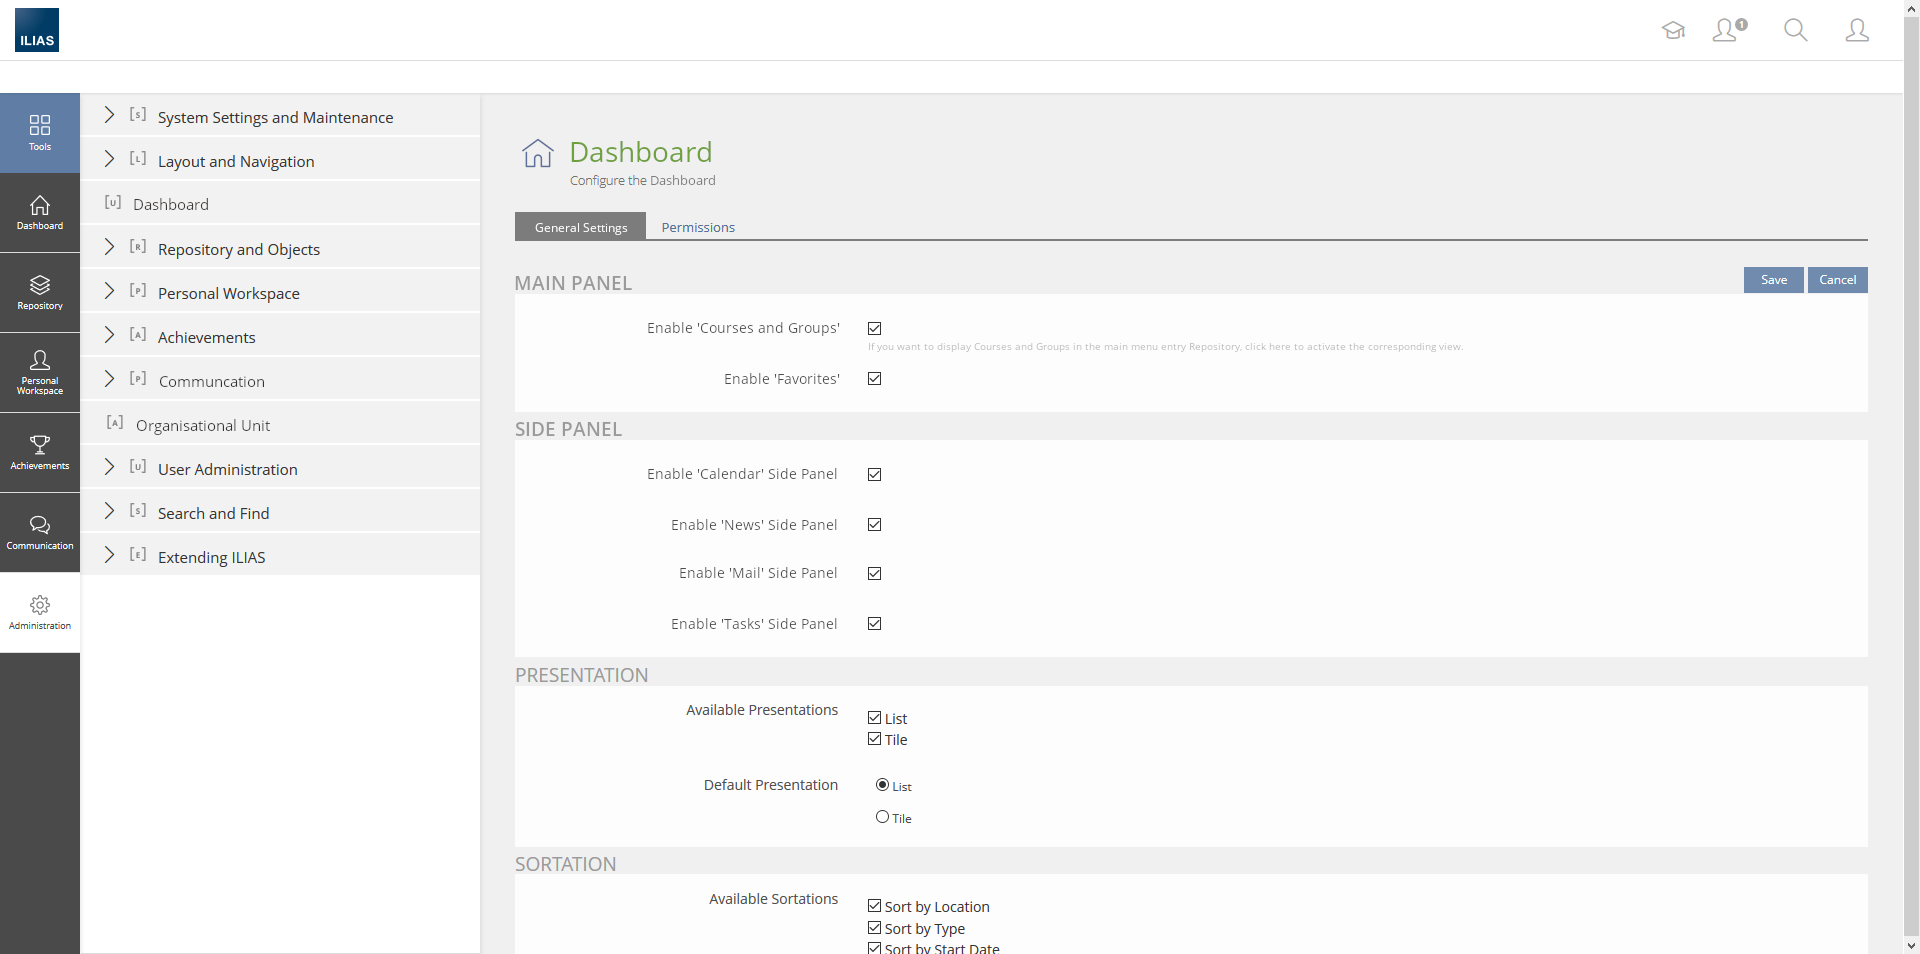Open Personal Workspace in the sidebar
Screen dimensions: 1920x954
[x=40, y=372]
